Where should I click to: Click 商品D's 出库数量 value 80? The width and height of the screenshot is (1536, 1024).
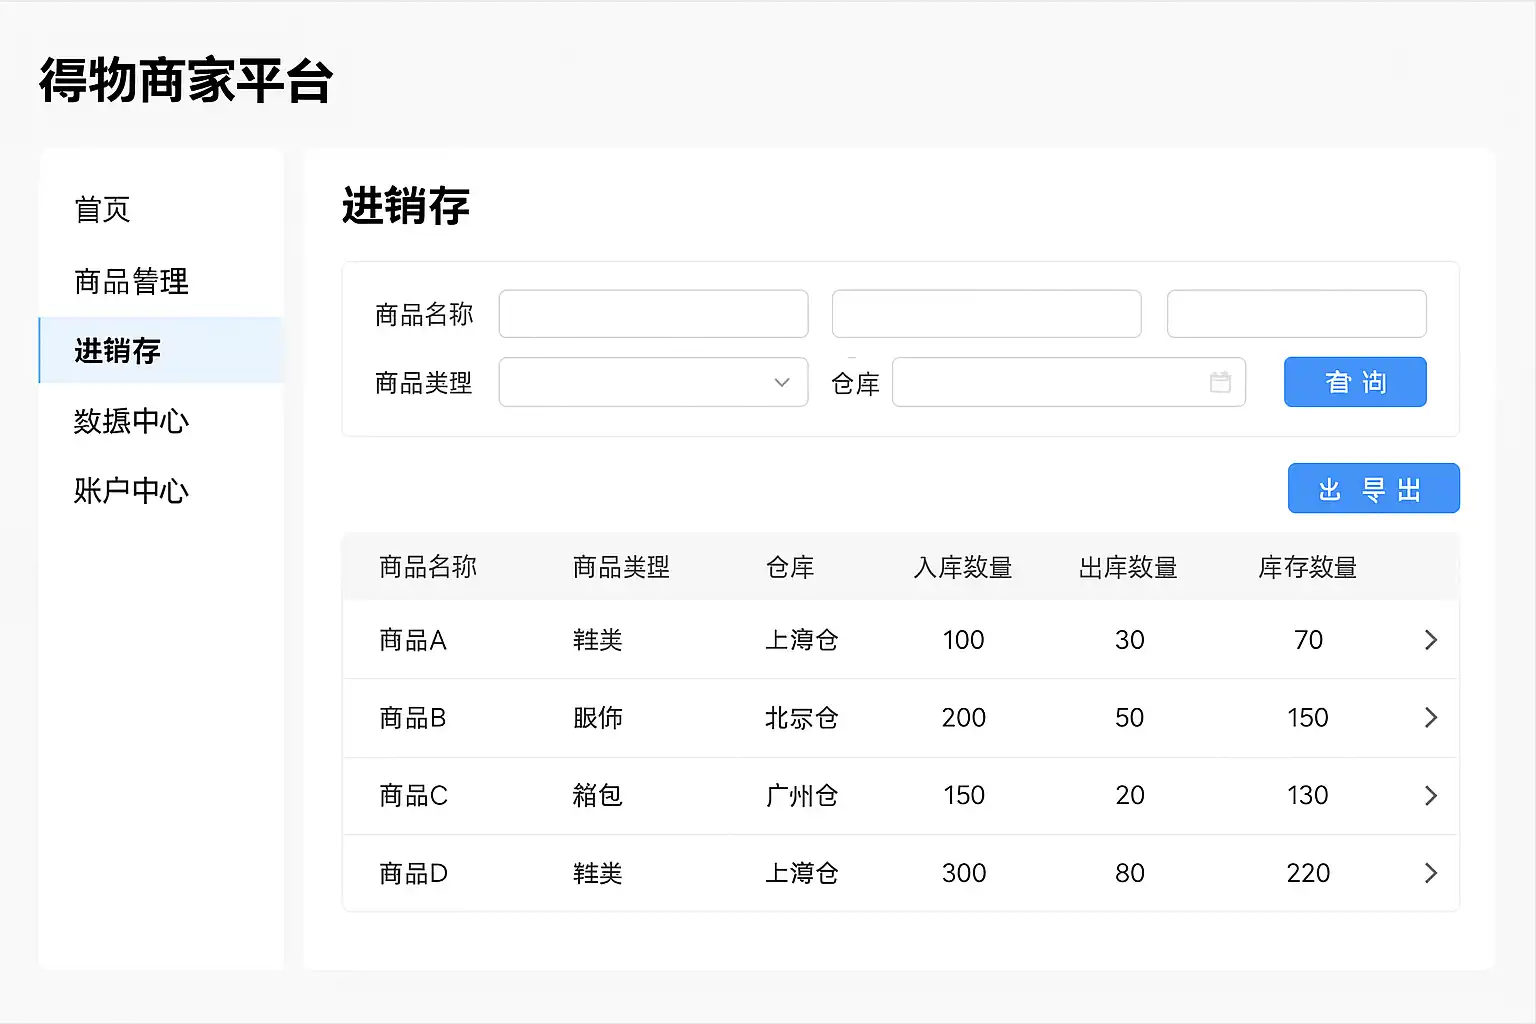(x=1130, y=873)
